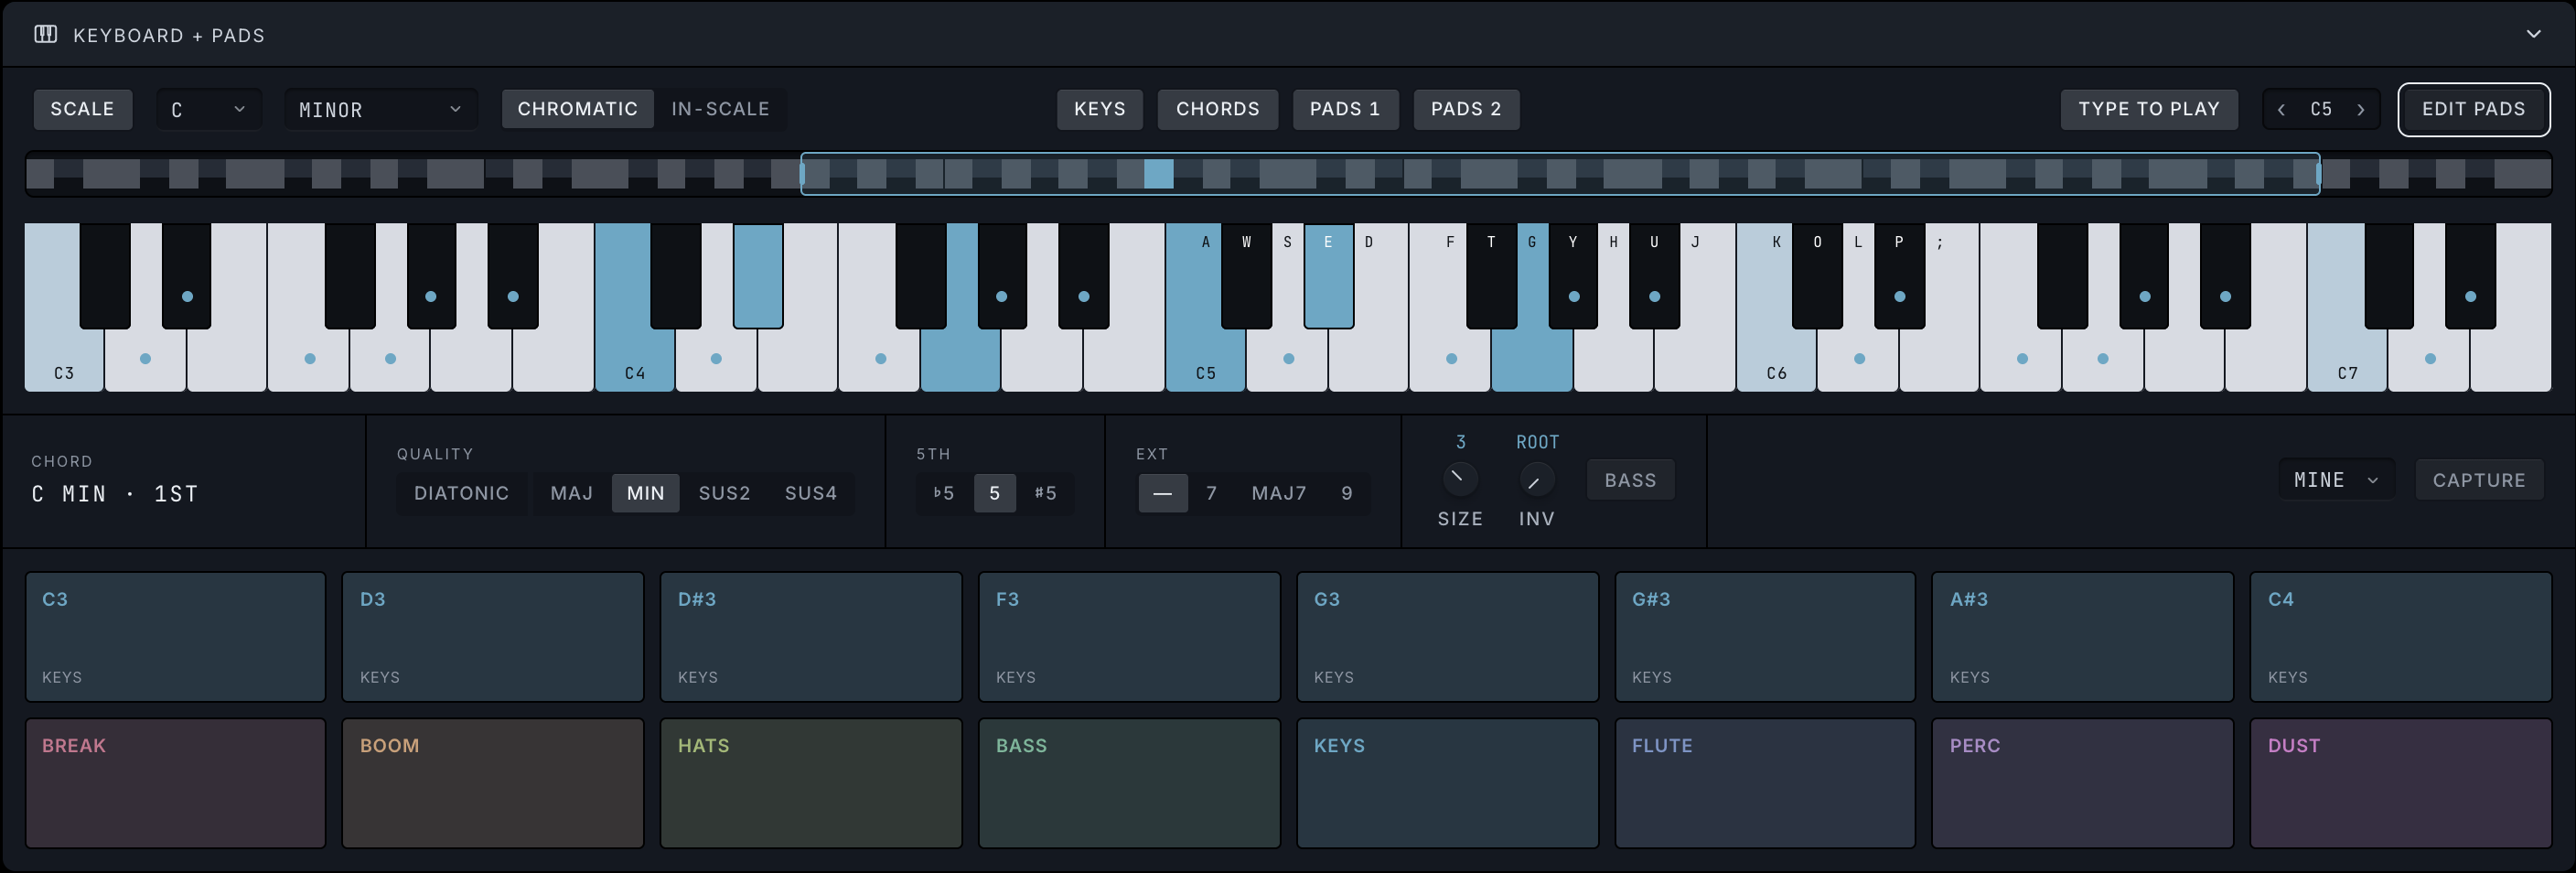Select CHROMATIC keyboard mode
The width and height of the screenshot is (2576, 873).
coord(577,109)
